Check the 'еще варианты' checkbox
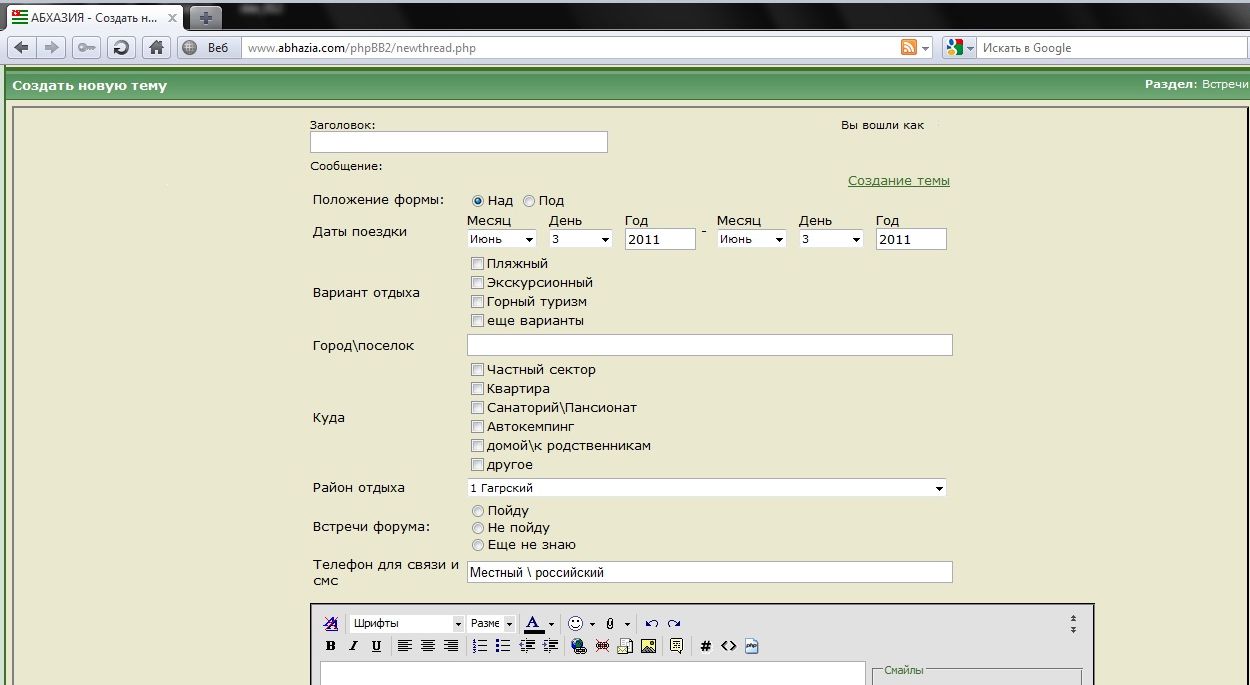 click(477, 321)
